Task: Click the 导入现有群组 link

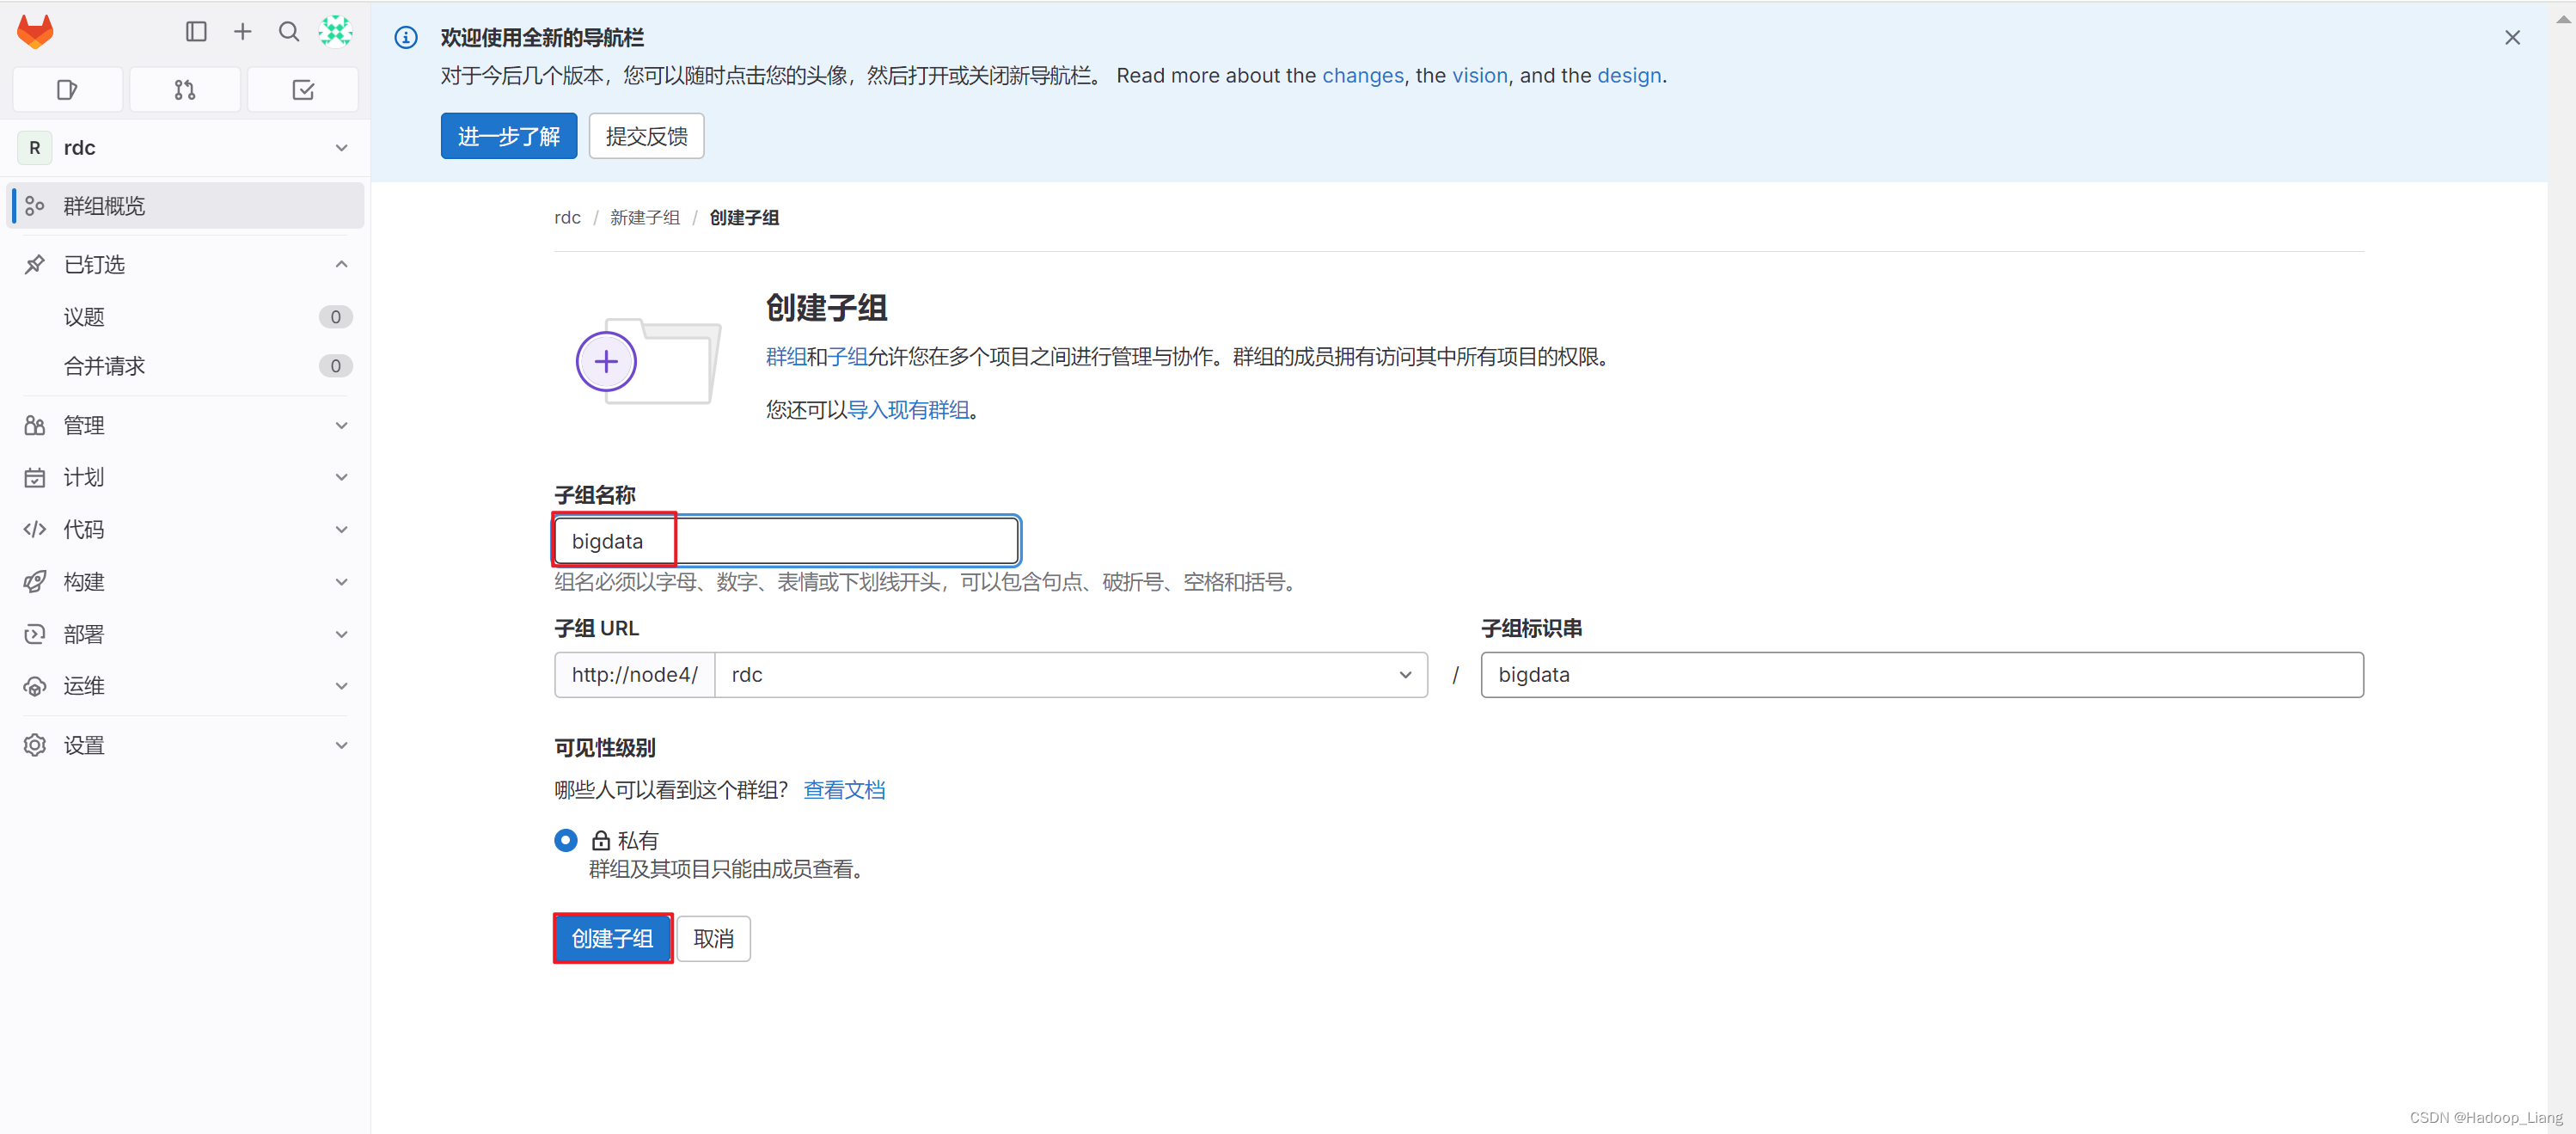Action: [x=908, y=410]
